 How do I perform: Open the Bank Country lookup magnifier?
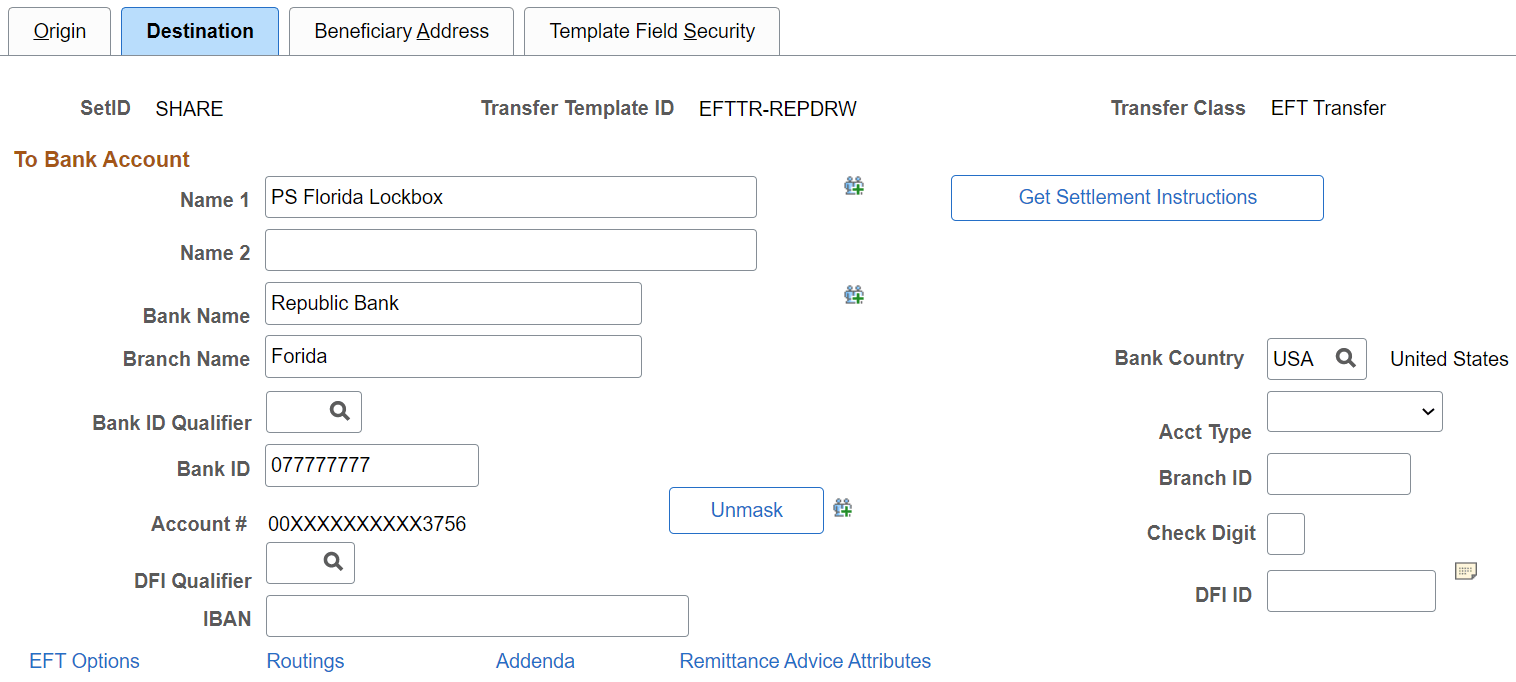(x=1344, y=358)
